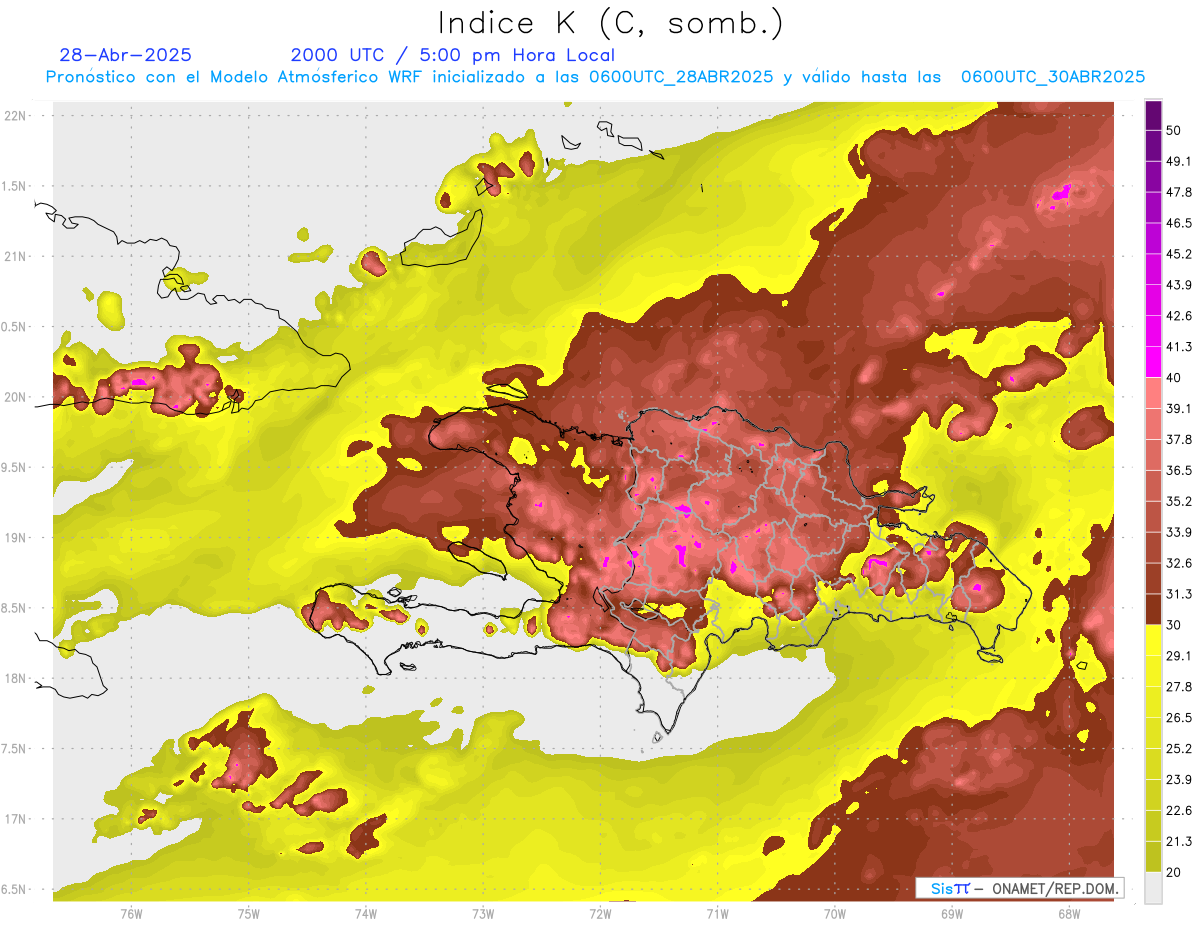The height and width of the screenshot is (927, 1200).
Task: Click the color scale value '50'
Action: click(x=1175, y=130)
